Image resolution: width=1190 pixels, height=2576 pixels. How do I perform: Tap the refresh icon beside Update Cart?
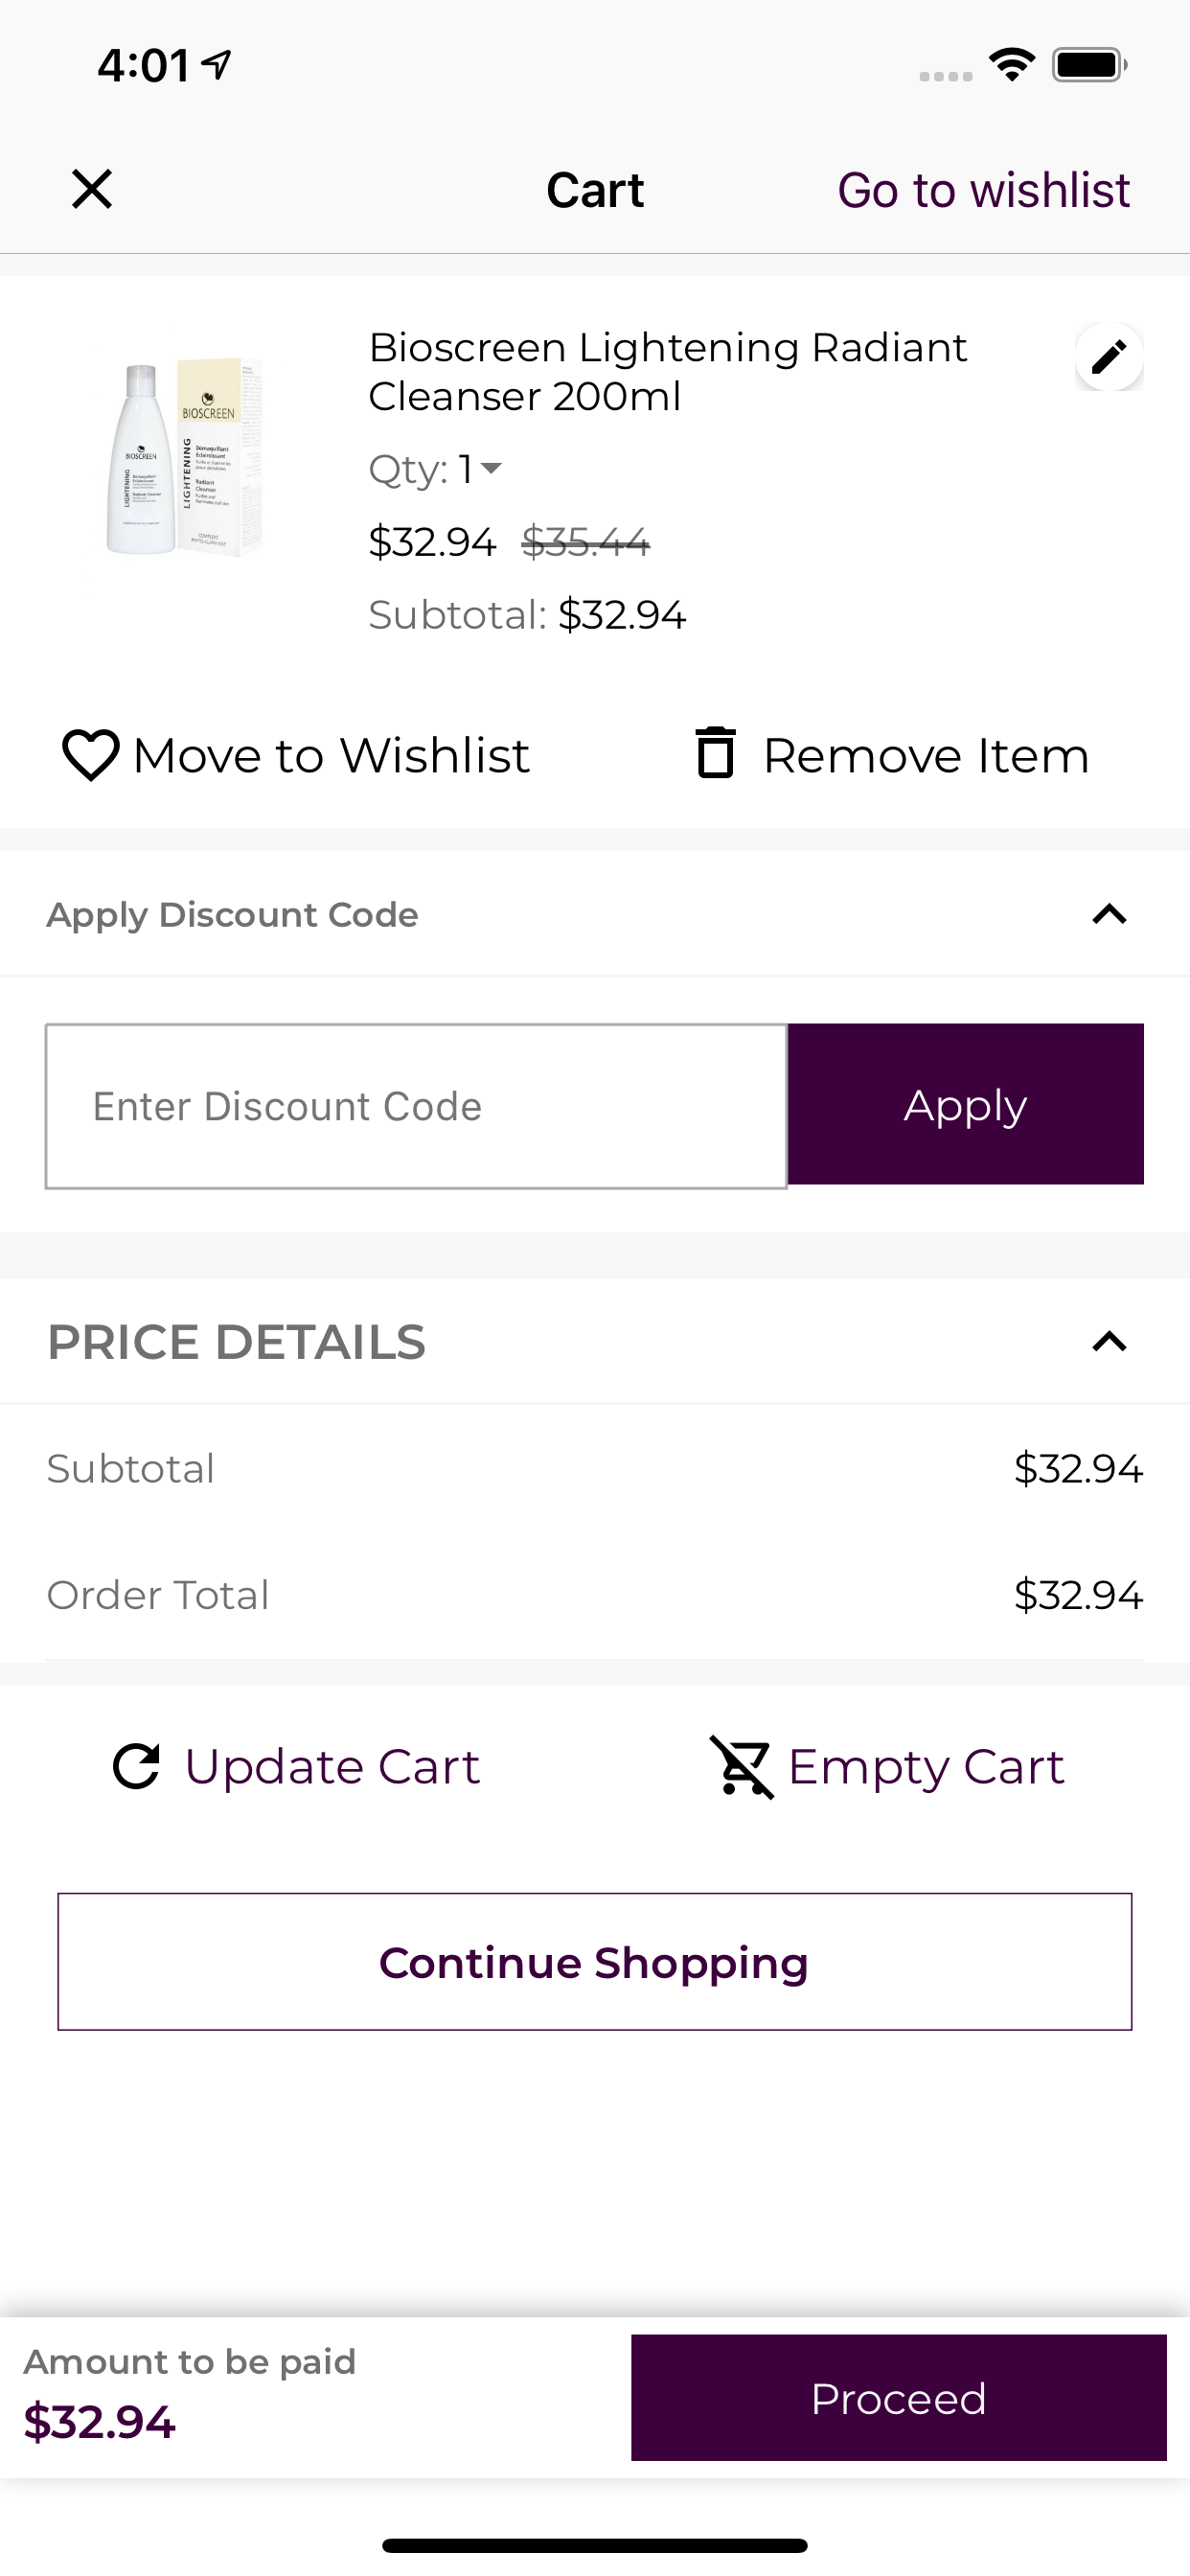(x=137, y=1766)
